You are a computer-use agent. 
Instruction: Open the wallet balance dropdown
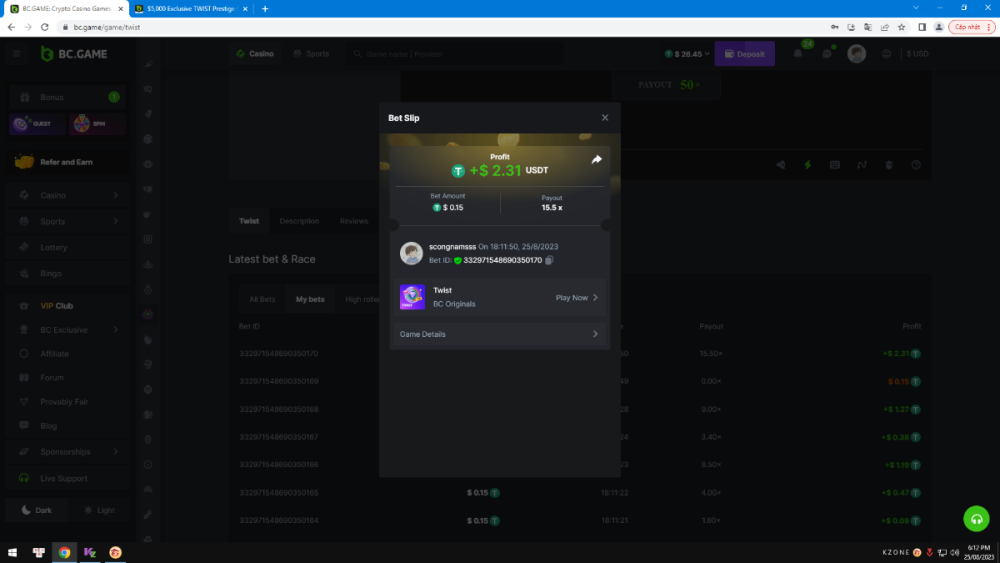click(x=686, y=54)
